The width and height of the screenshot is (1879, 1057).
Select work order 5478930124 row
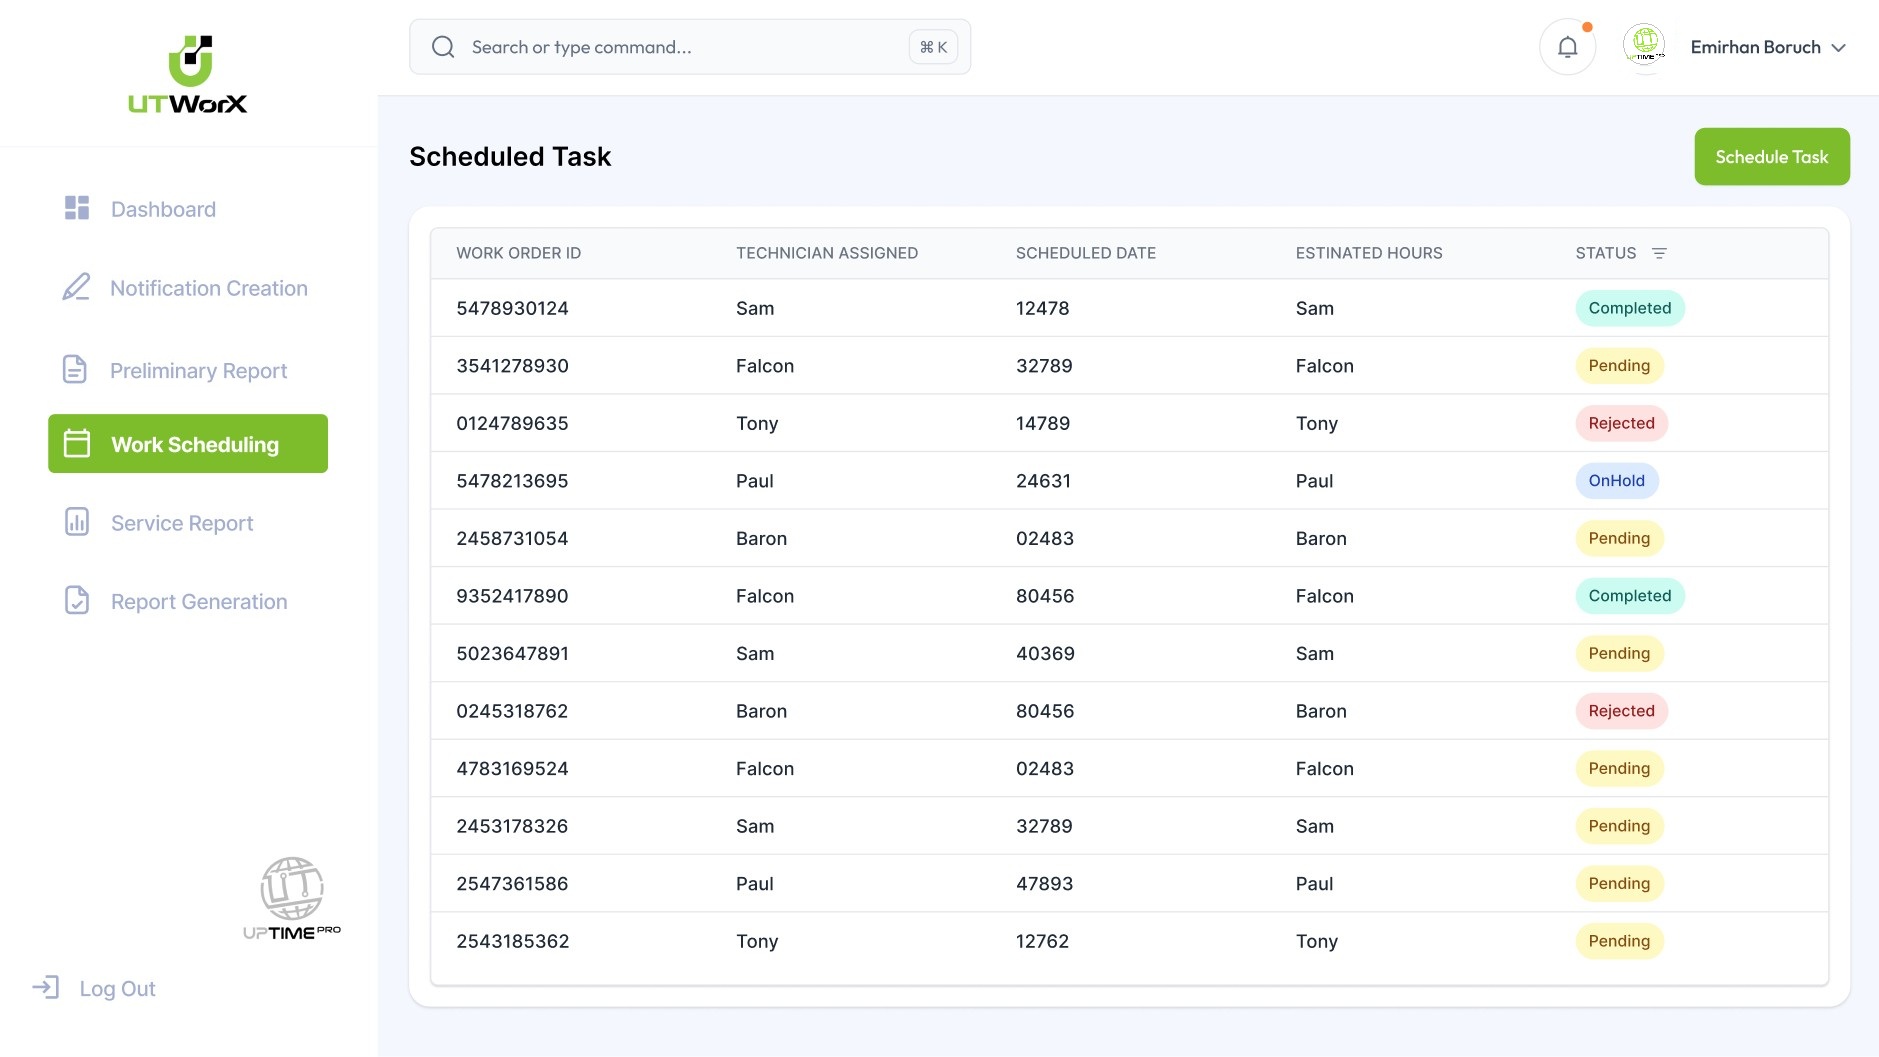512,308
